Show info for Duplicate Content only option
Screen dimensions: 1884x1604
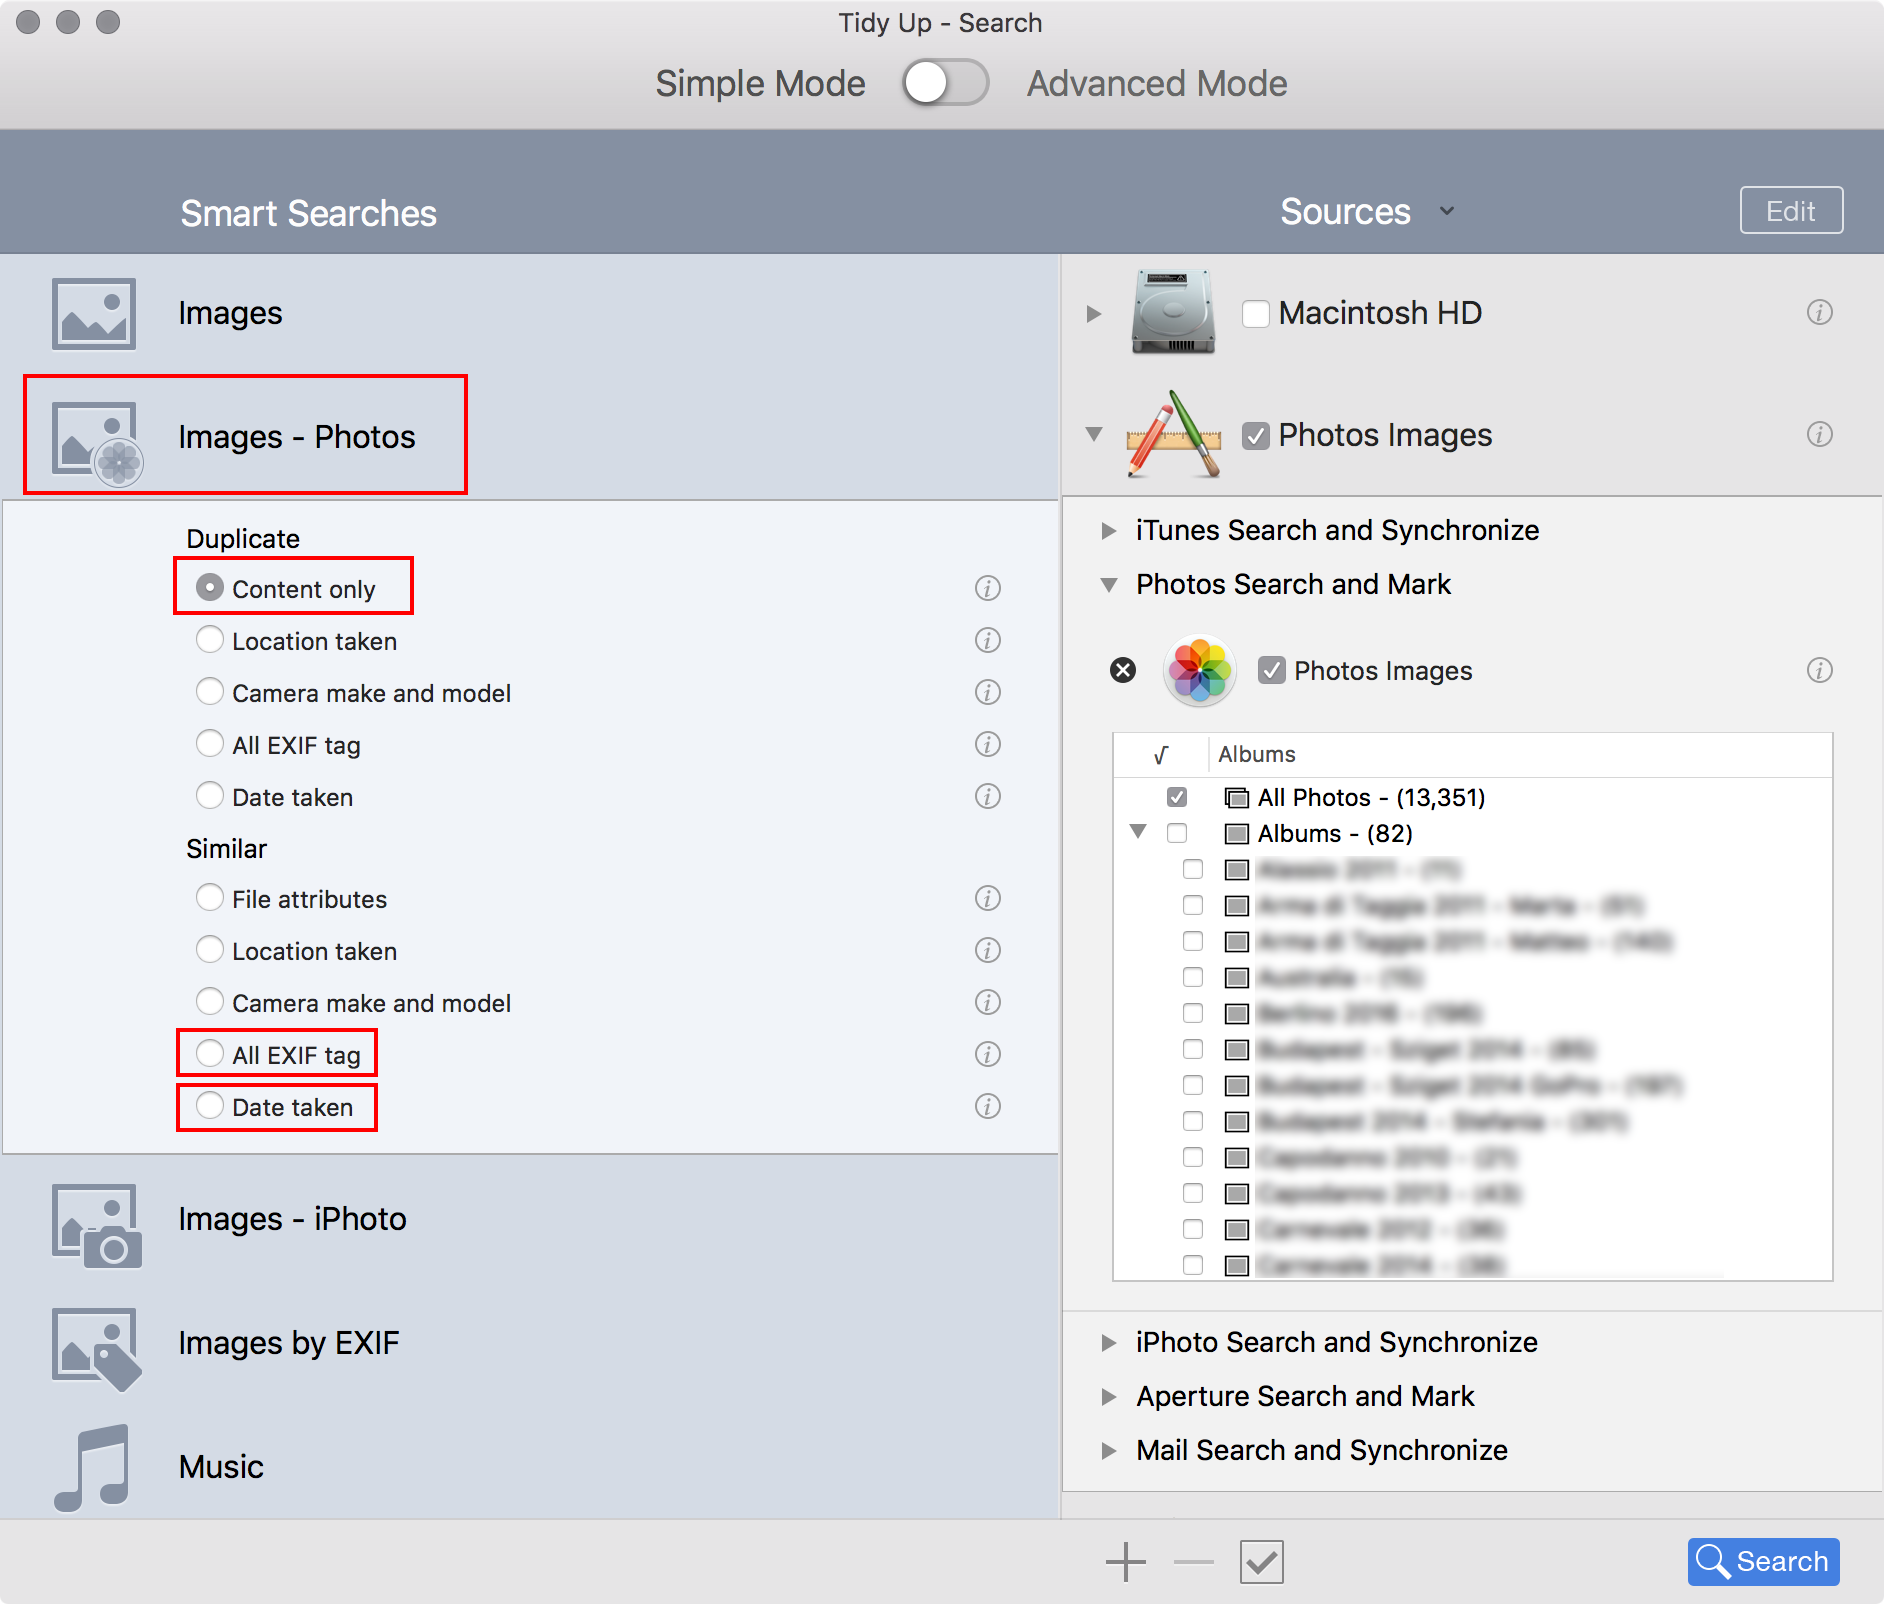pyautogui.click(x=987, y=588)
